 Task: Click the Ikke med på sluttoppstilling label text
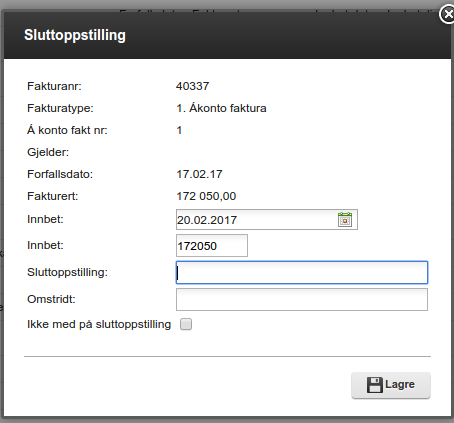99,324
